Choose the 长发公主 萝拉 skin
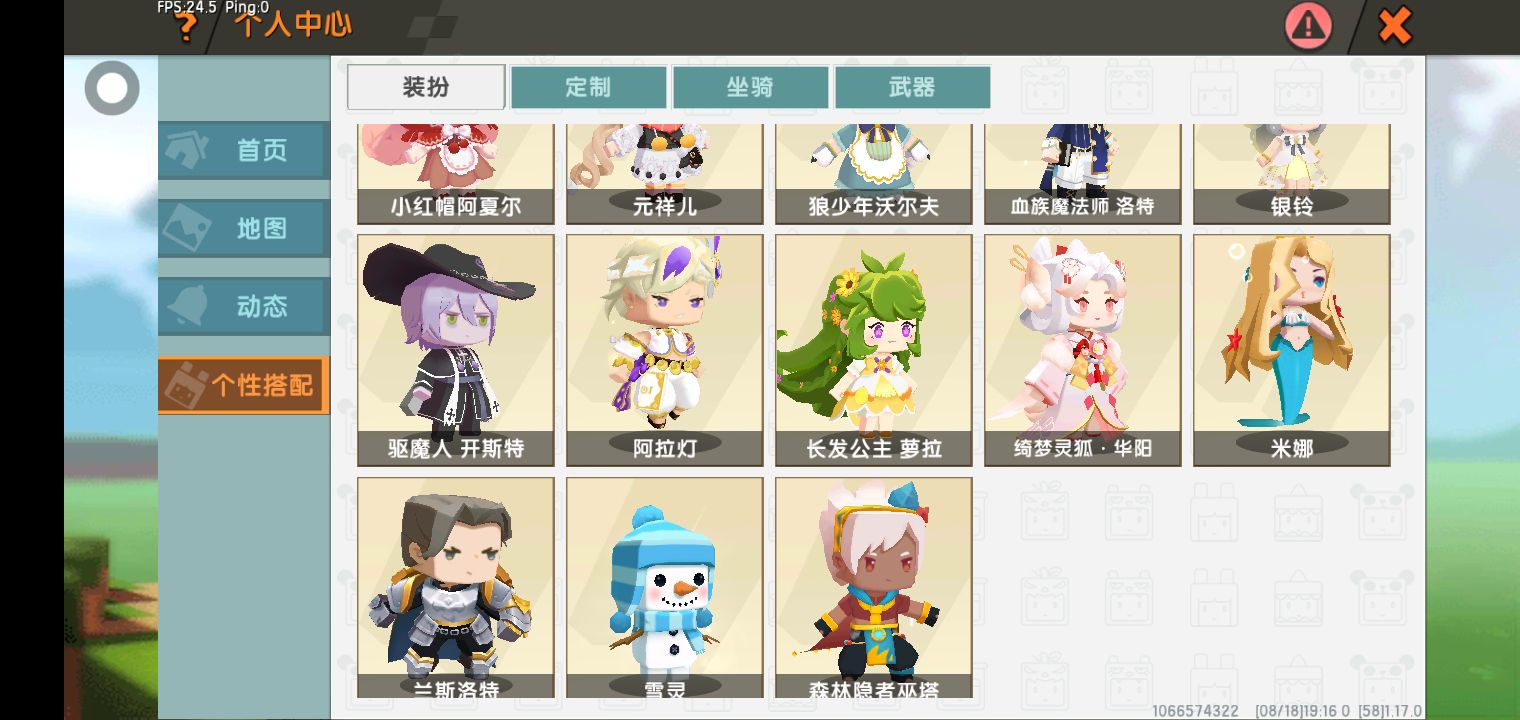 pyautogui.click(x=874, y=350)
